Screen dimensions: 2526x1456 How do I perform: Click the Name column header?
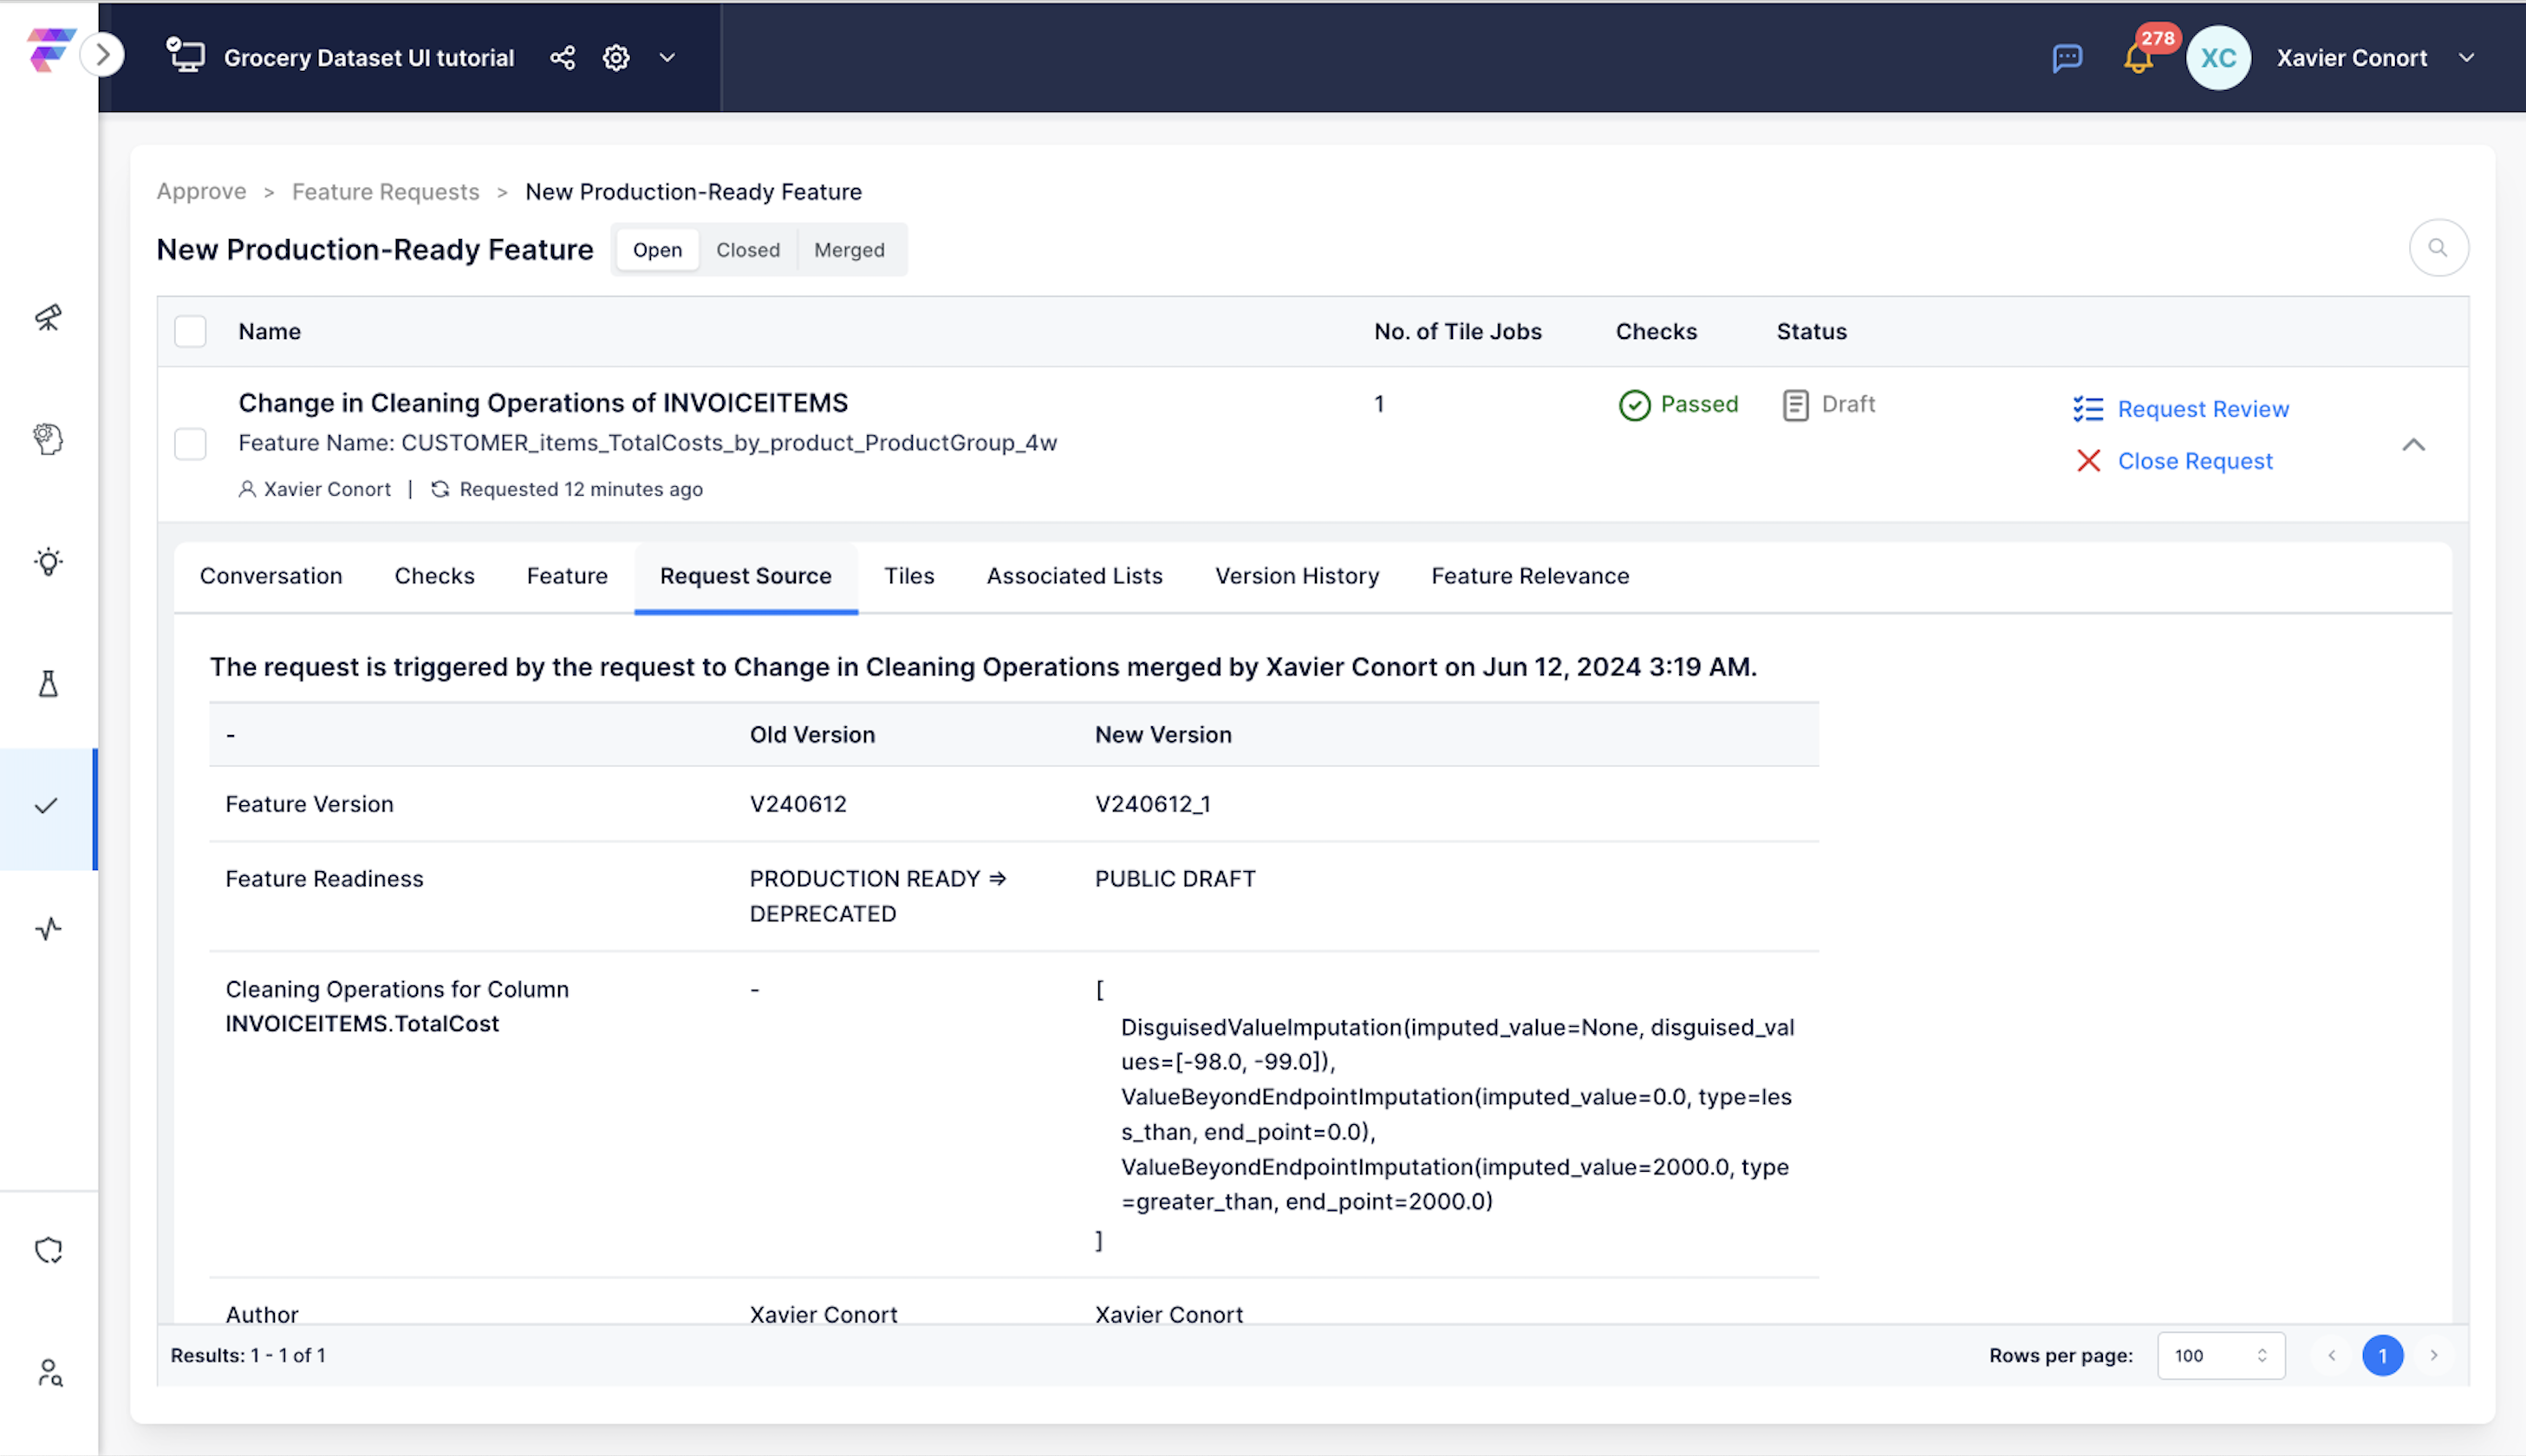pyautogui.click(x=269, y=331)
